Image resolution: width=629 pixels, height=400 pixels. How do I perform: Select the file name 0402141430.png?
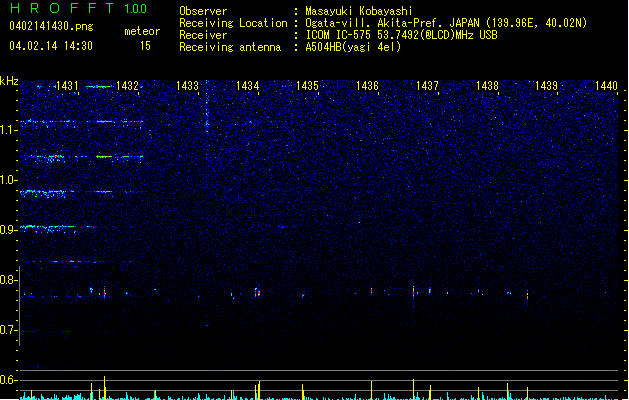click(x=51, y=27)
